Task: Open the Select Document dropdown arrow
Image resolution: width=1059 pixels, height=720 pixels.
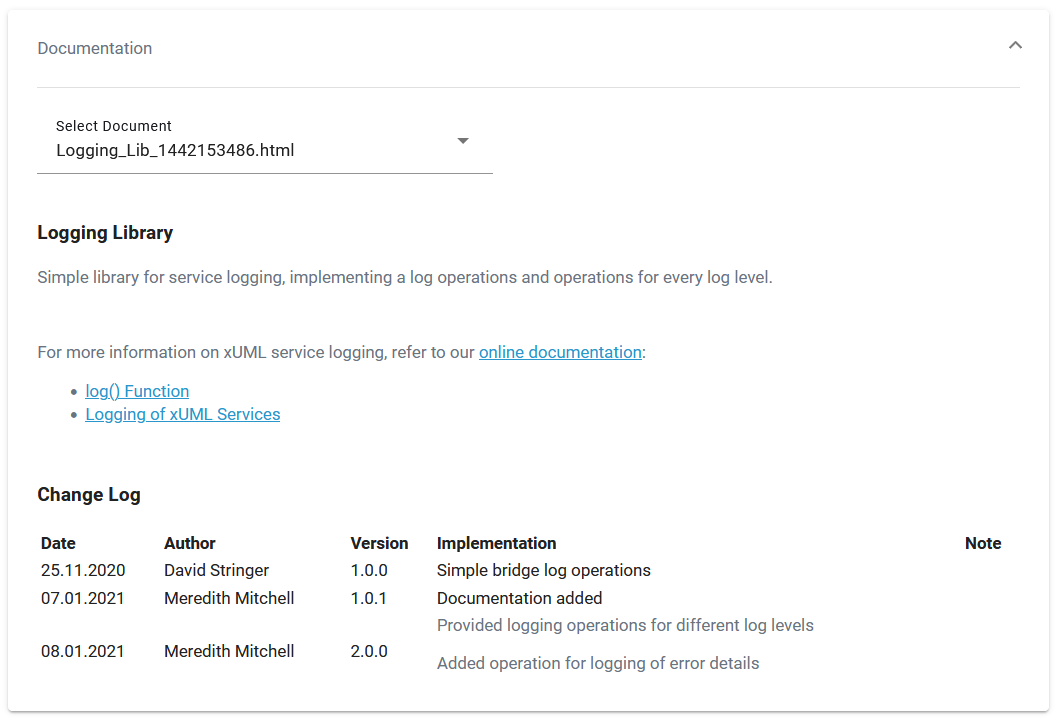Action: (462, 141)
